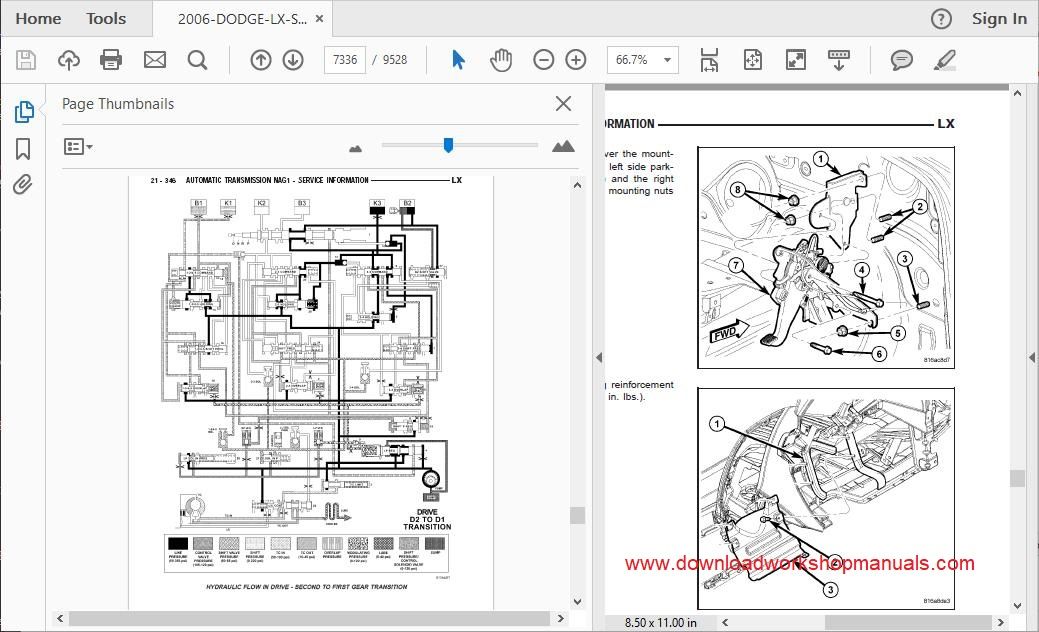Click the page size text 8.50 x 11.00 in

coord(661,623)
